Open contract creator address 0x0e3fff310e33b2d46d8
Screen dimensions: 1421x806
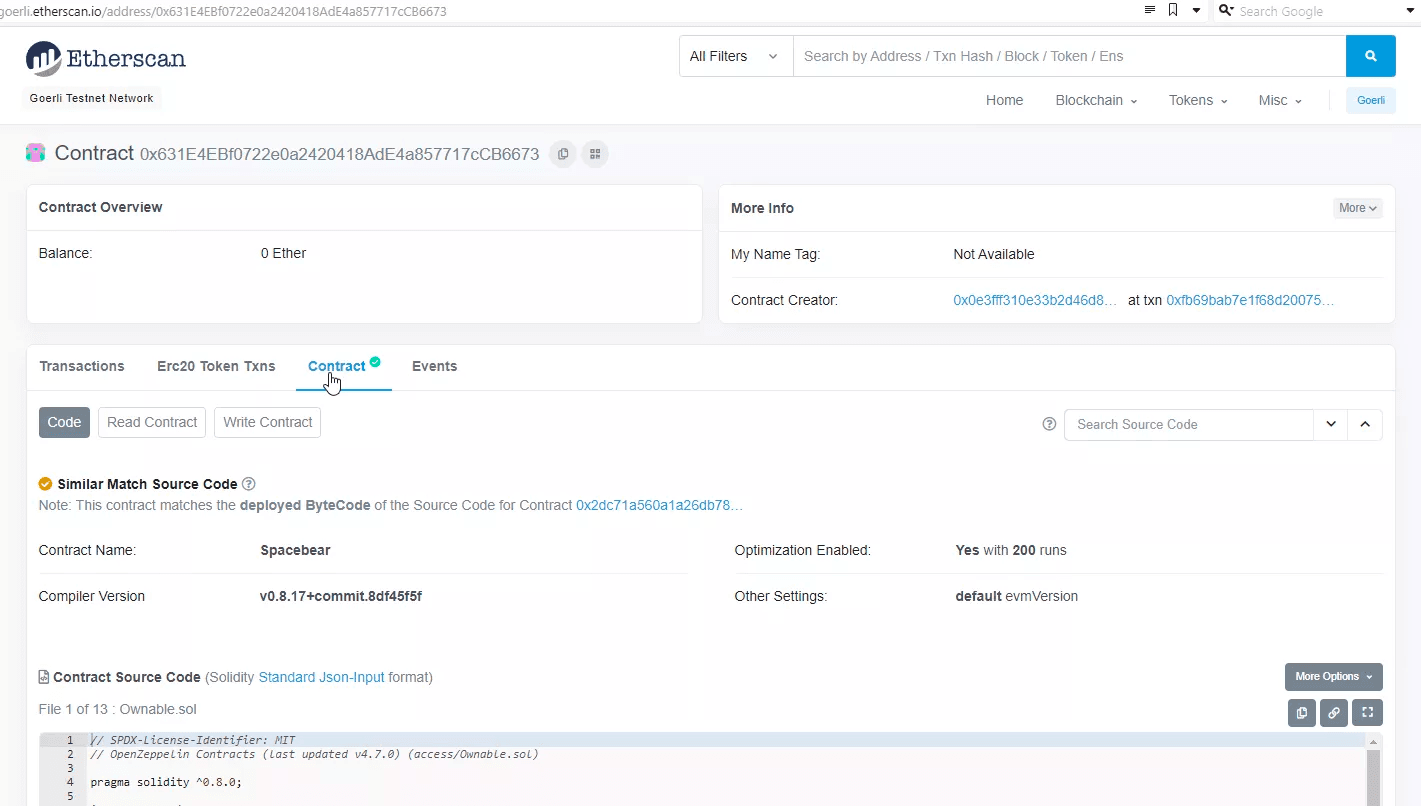[1035, 300]
